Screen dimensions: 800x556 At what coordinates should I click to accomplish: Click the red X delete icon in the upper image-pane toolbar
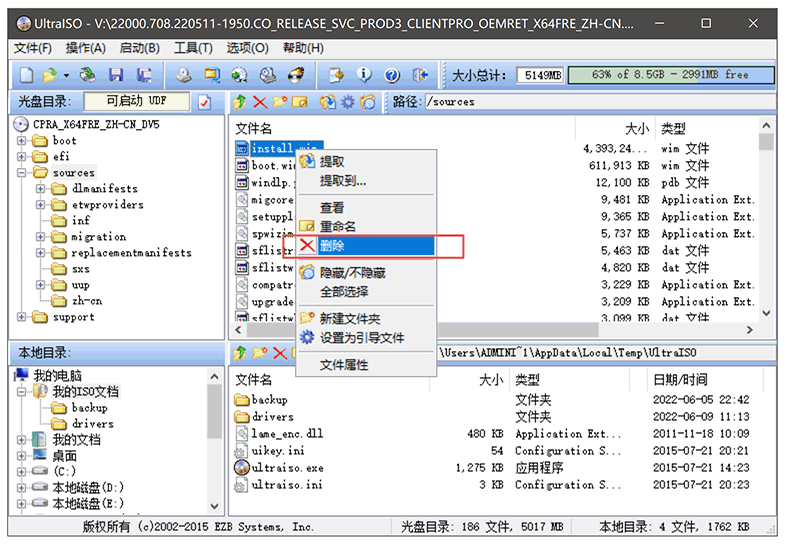pos(260,102)
